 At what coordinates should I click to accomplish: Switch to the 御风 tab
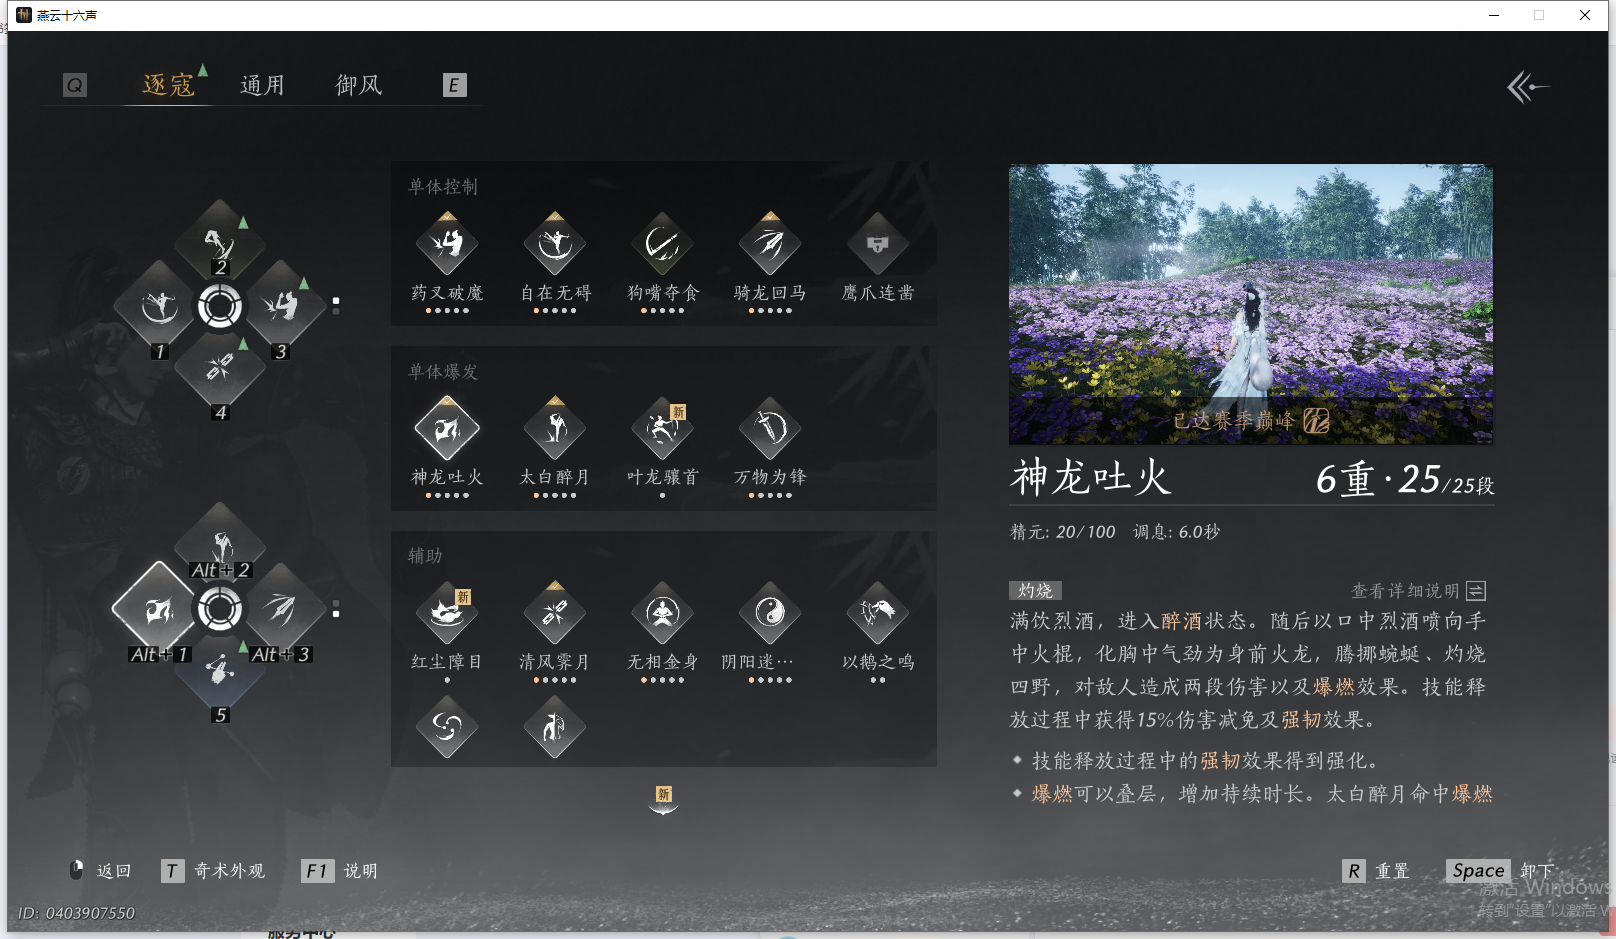pyautogui.click(x=357, y=84)
